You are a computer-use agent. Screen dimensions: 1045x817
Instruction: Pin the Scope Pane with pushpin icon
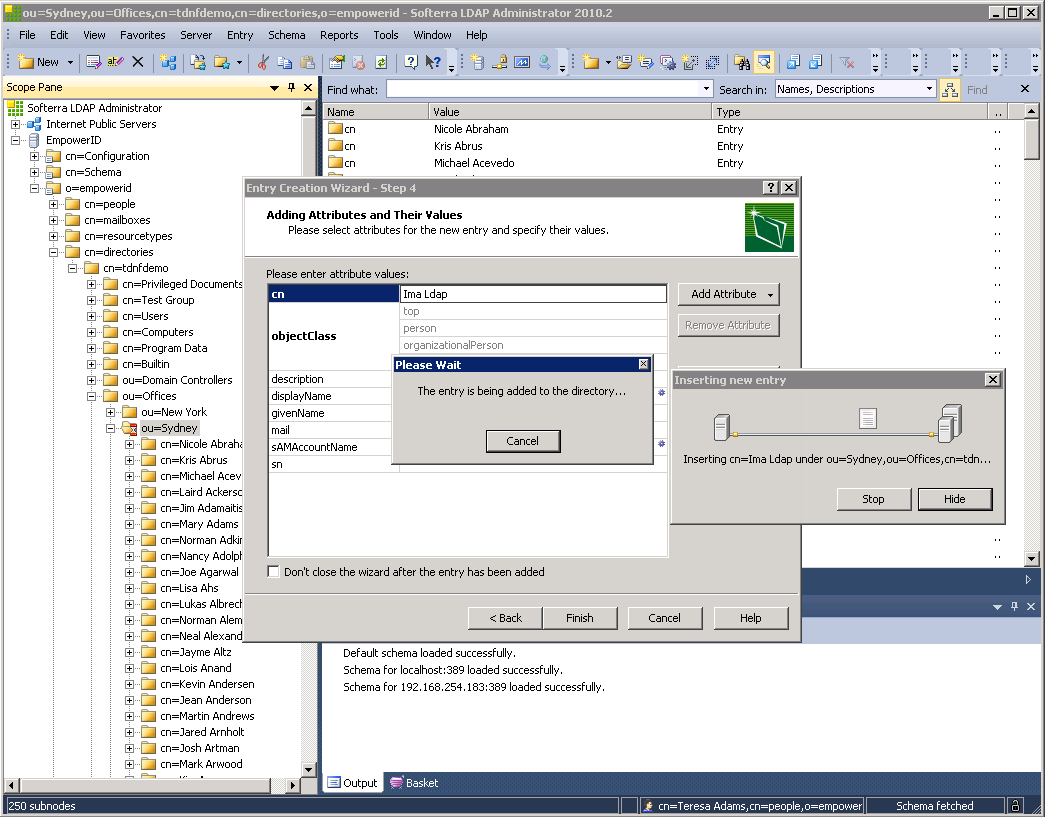(291, 88)
